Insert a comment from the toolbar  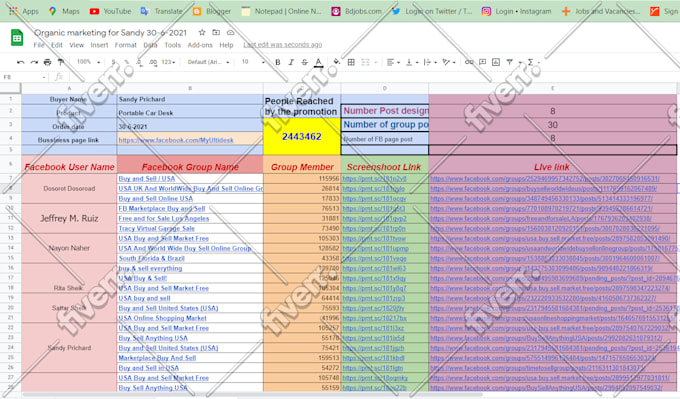pos(482,62)
